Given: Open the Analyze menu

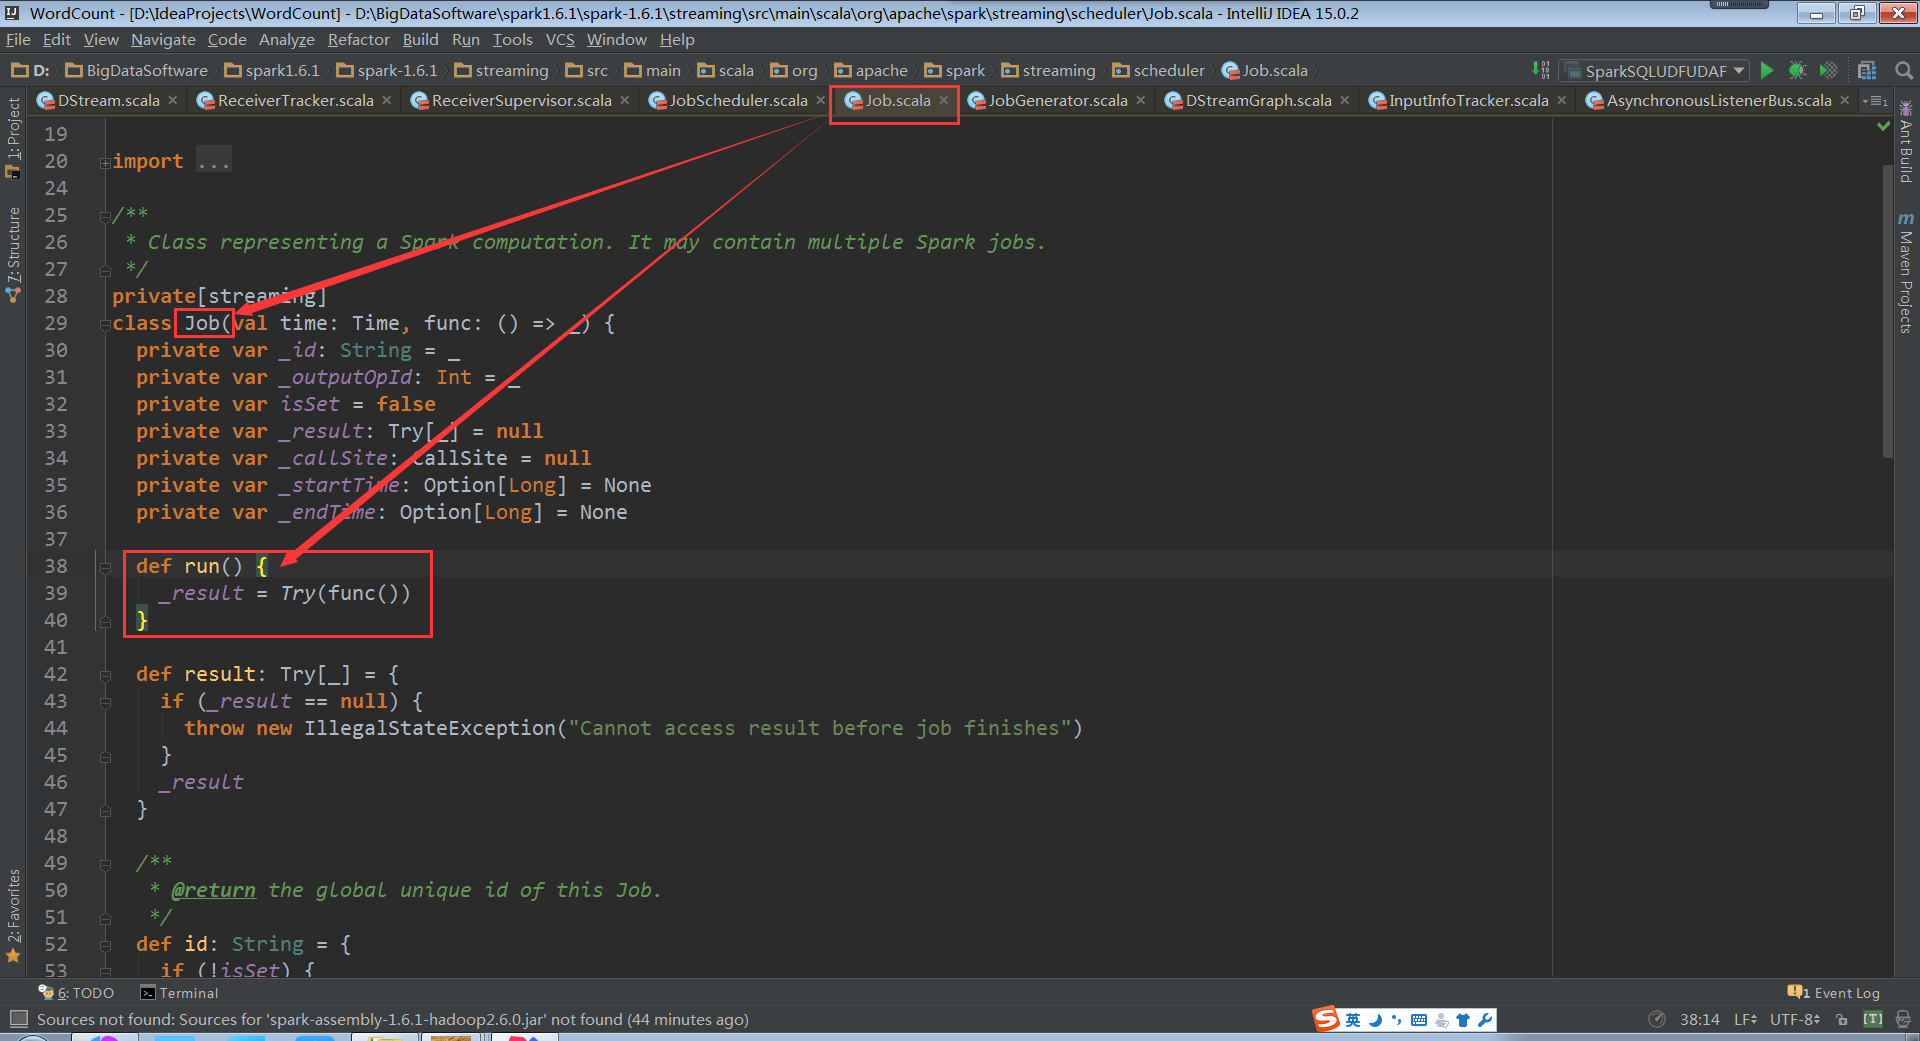Looking at the screenshot, I should point(286,40).
